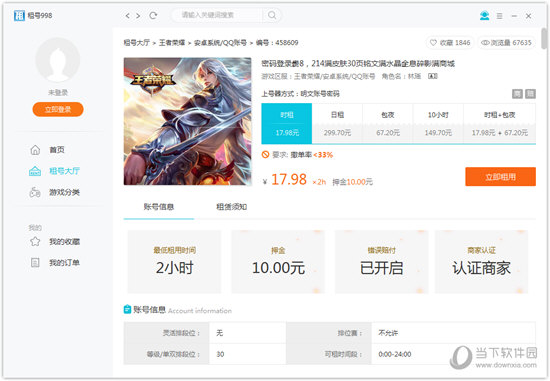Click the home icon beside 首页
The width and height of the screenshot is (550, 381).
pyautogui.click(x=35, y=150)
